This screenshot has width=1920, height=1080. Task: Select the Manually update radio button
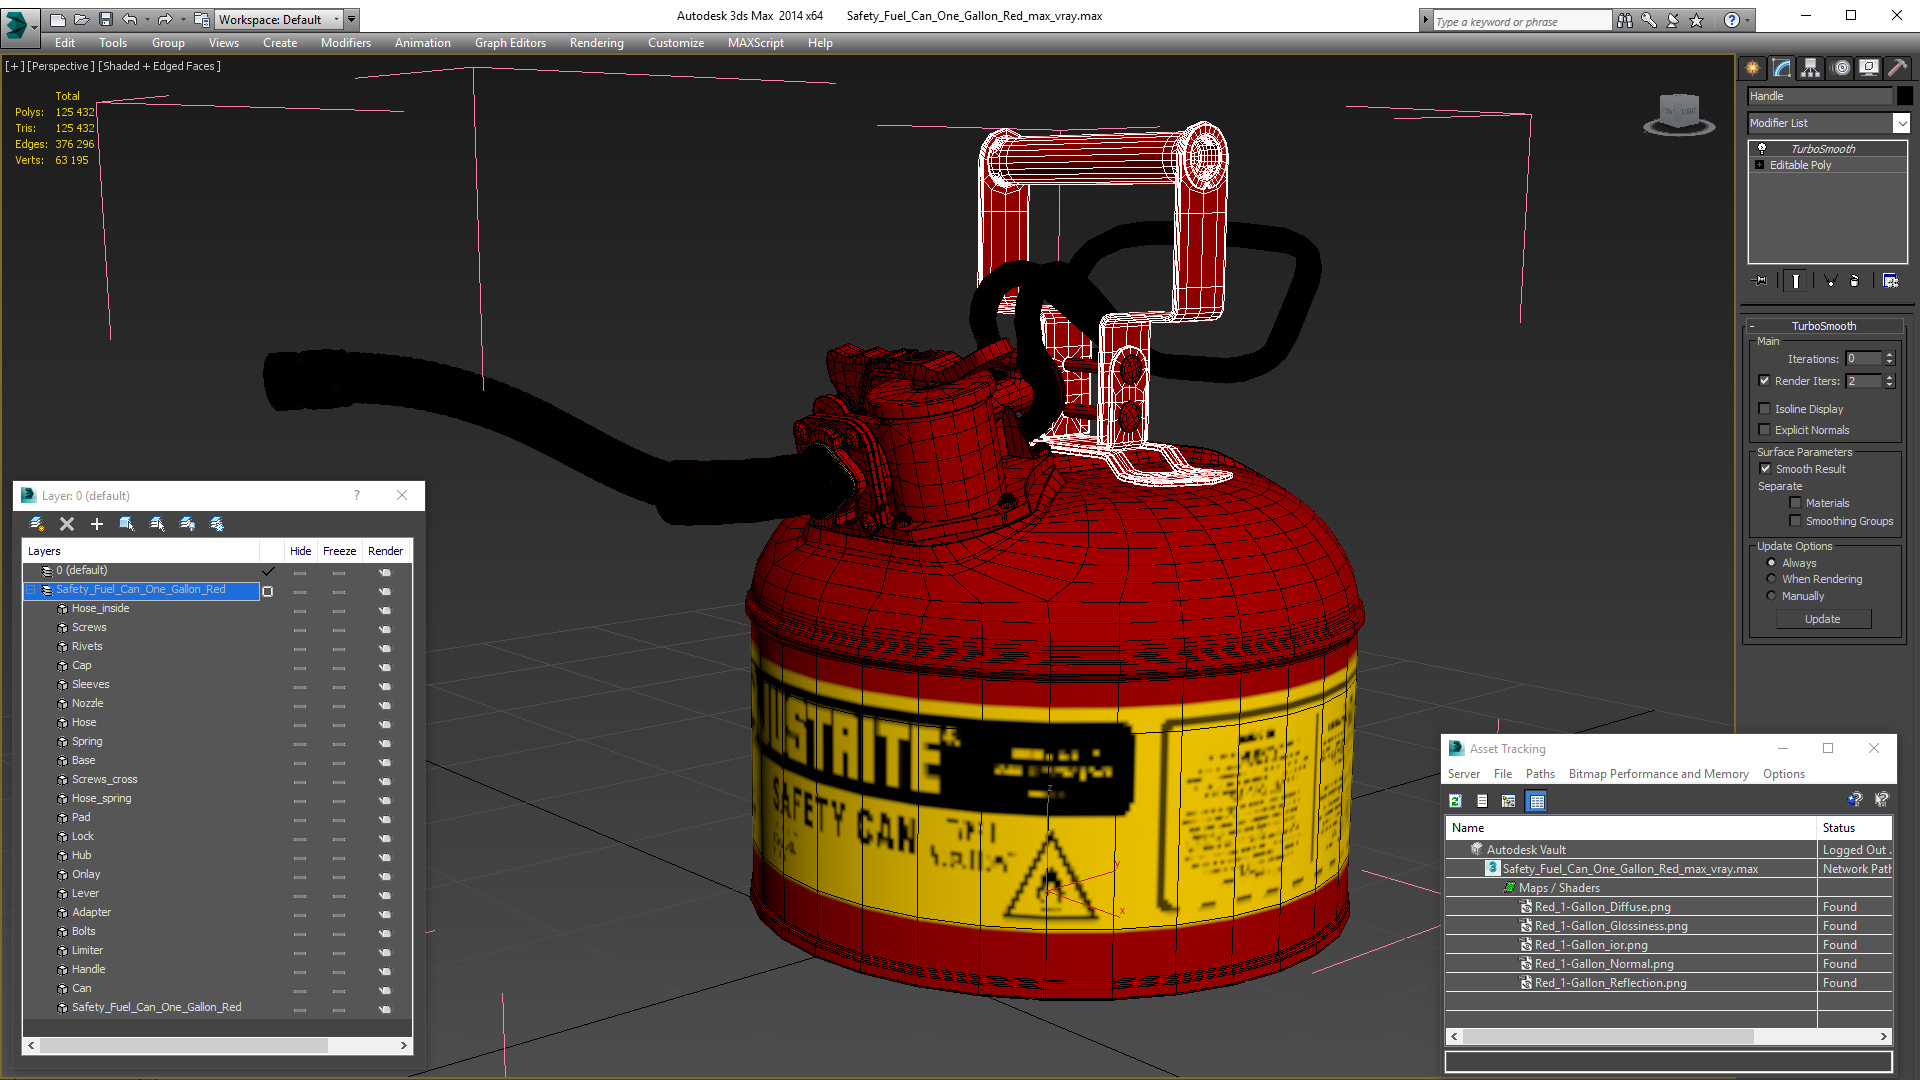tap(1771, 595)
